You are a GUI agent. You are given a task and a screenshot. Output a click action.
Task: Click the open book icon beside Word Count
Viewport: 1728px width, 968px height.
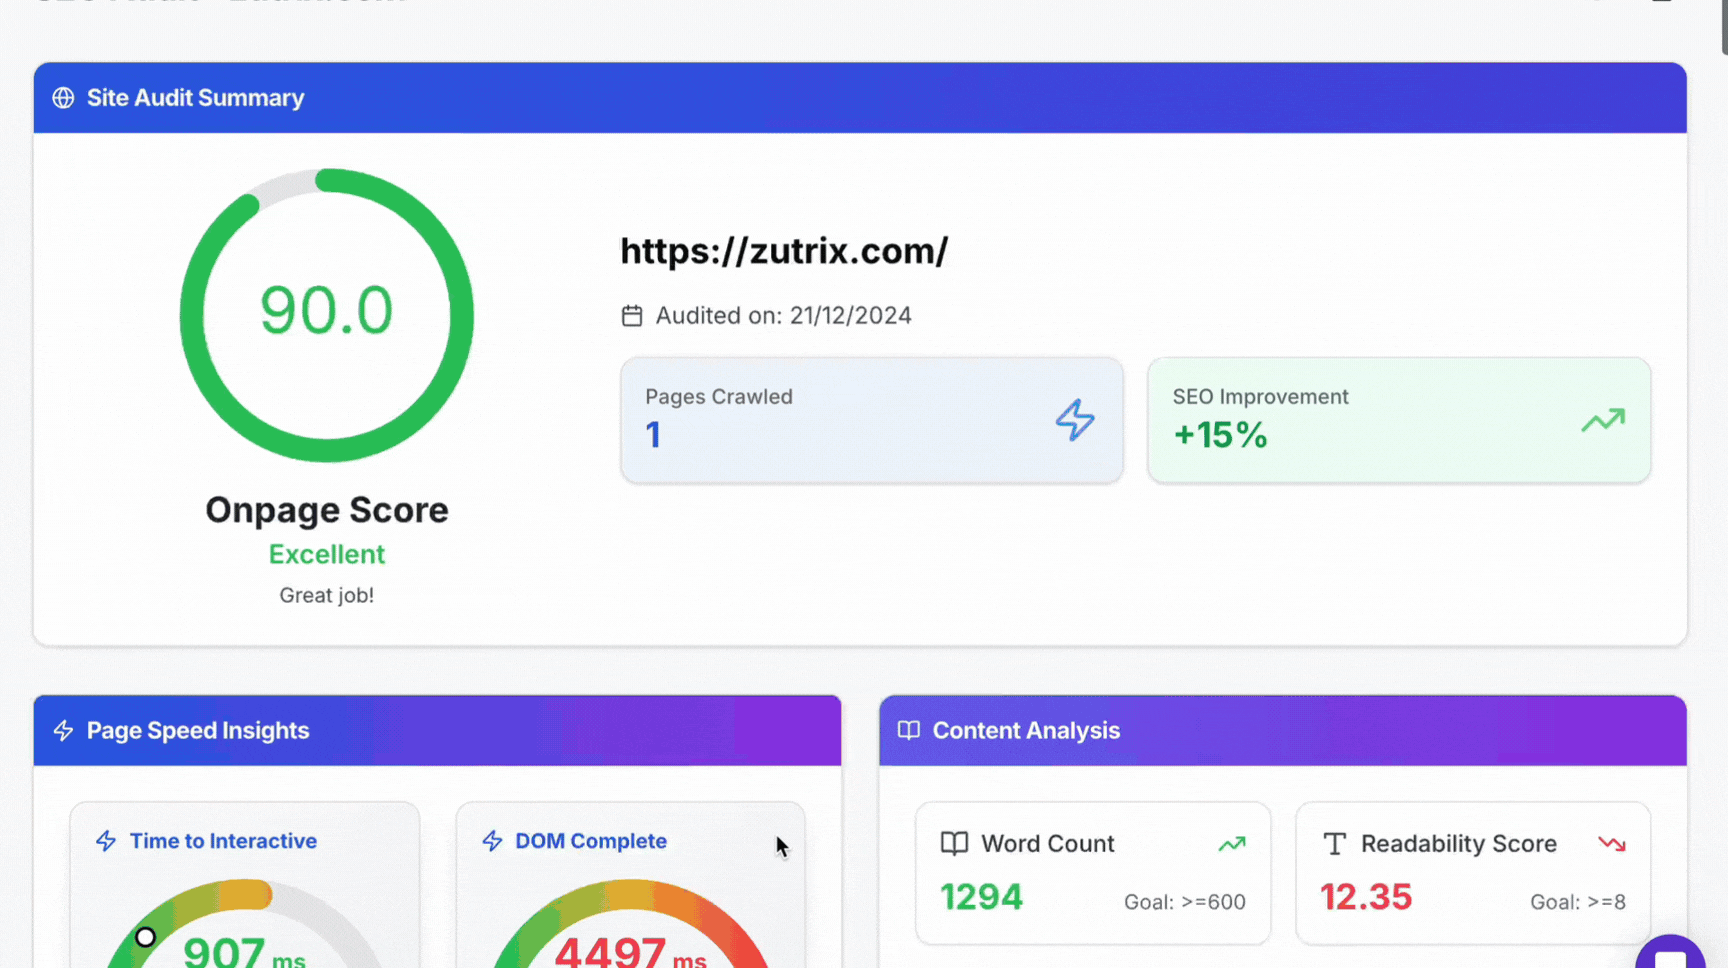954,844
